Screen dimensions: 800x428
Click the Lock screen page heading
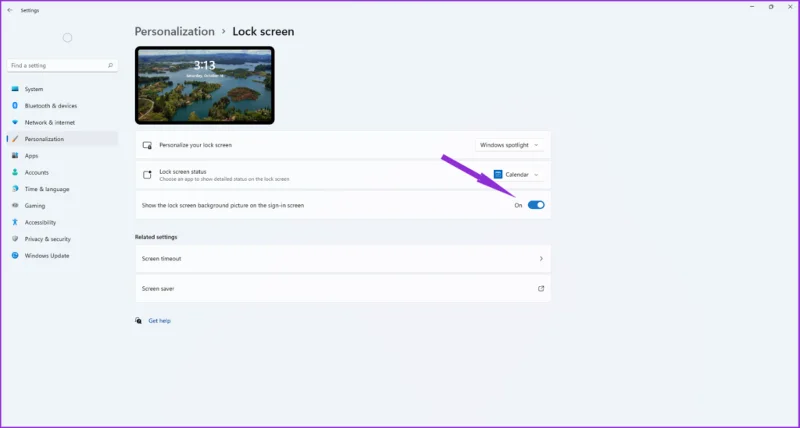click(x=263, y=32)
